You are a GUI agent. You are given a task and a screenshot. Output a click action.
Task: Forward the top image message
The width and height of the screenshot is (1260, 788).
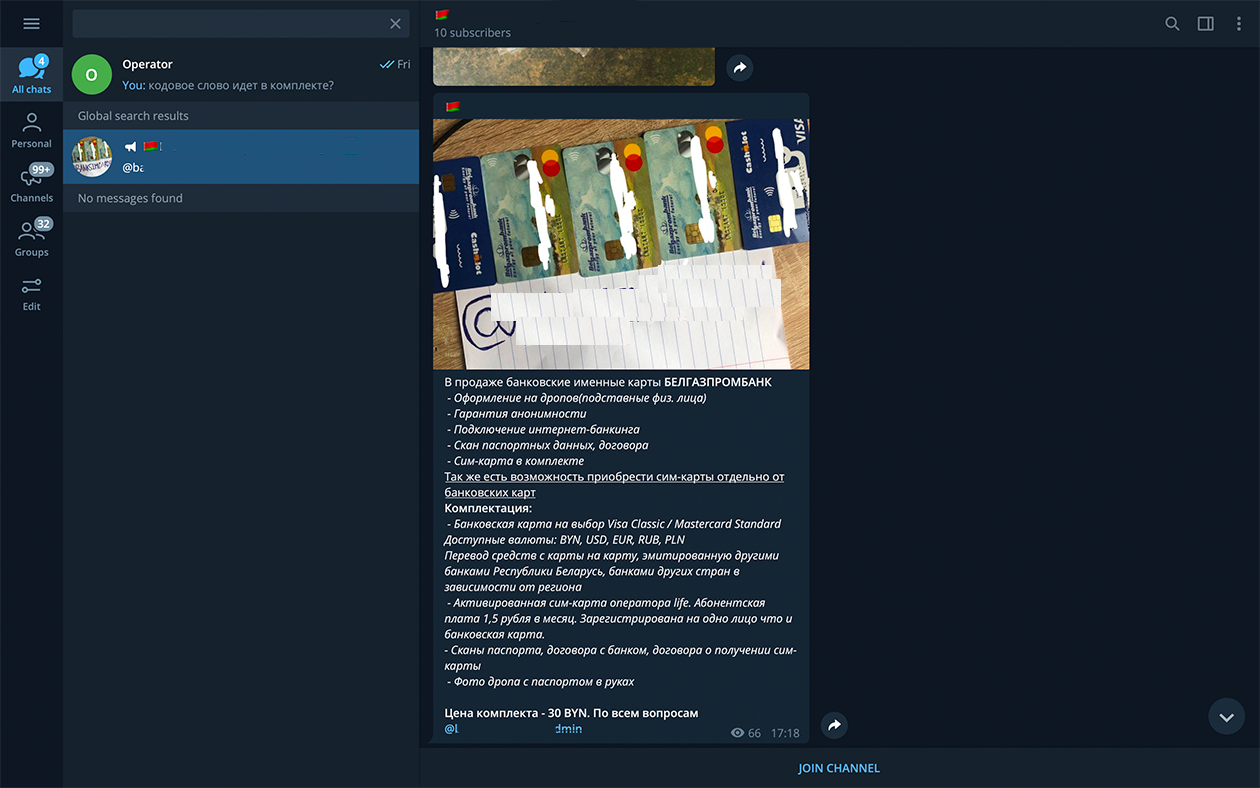point(739,68)
